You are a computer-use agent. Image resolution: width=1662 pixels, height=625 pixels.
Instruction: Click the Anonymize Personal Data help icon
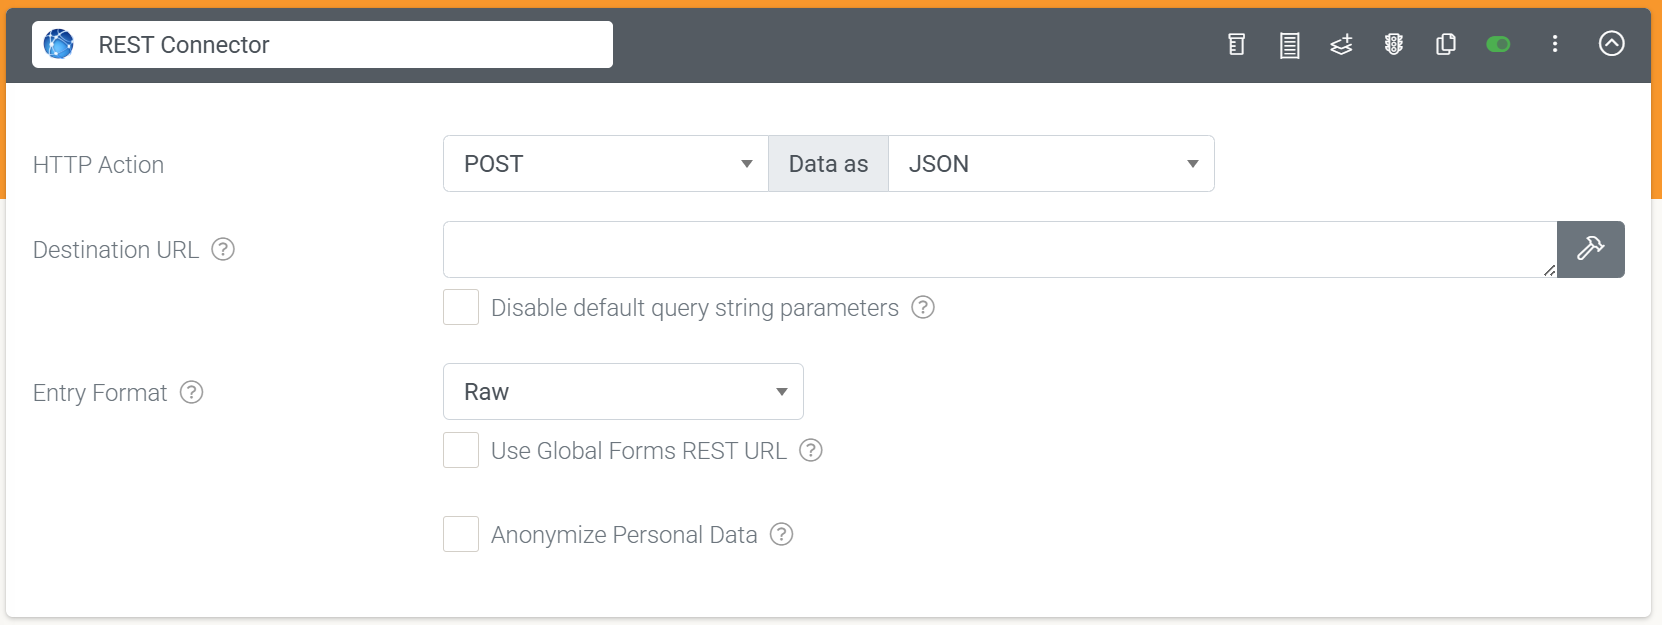(782, 534)
